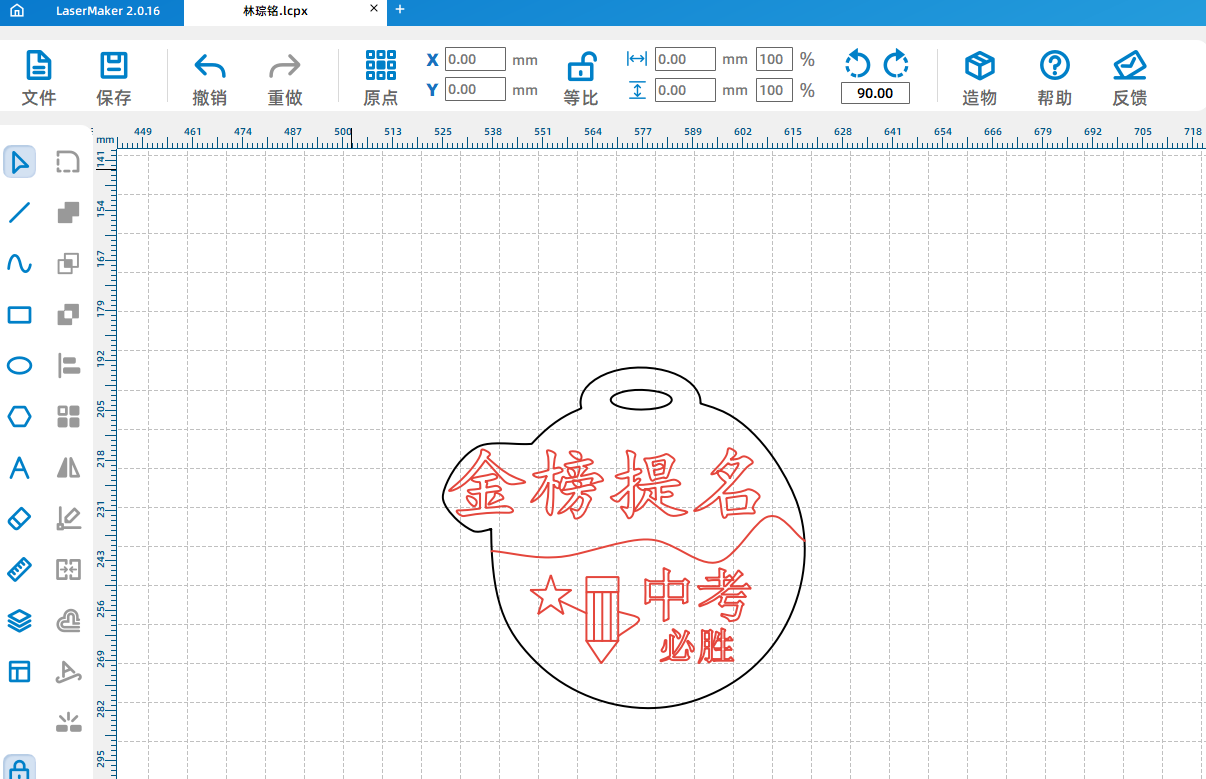Rotate clockwise using the right rotation icon

pyautogui.click(x=896, y=64)
